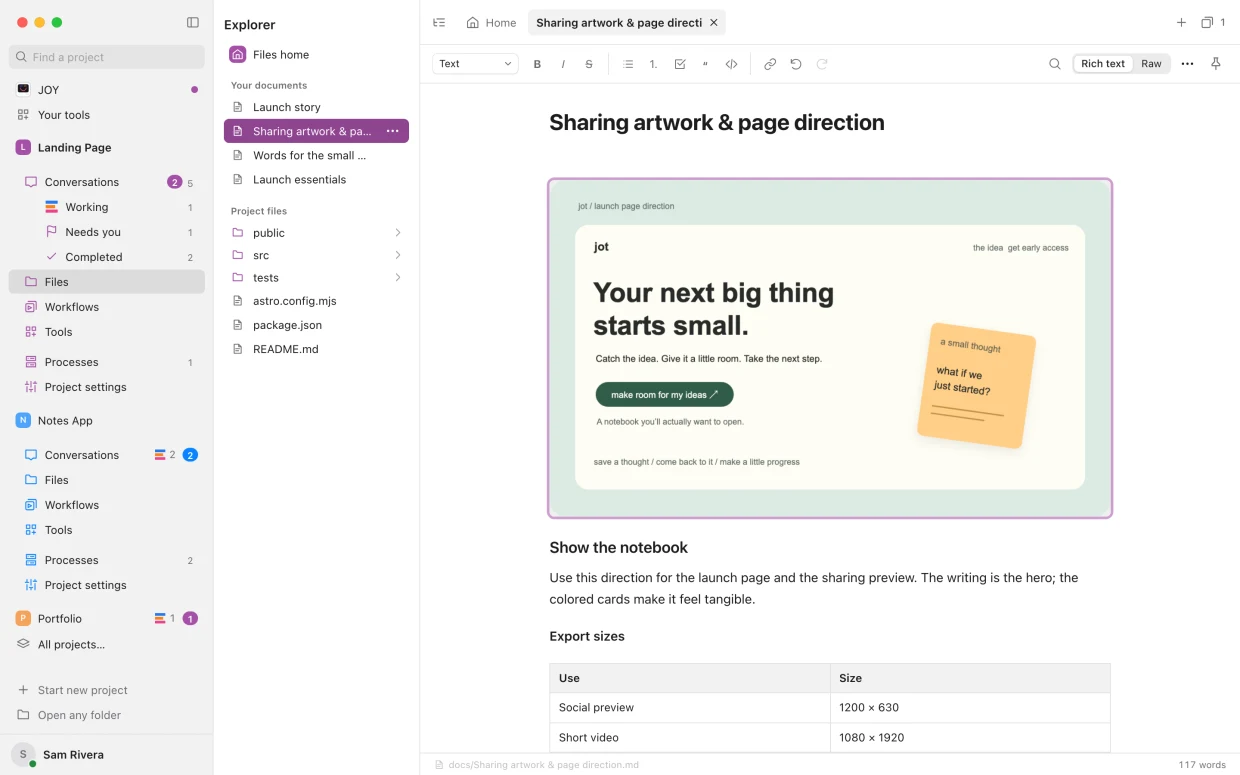Click the Short video table cell
The width and height of the screenshot is (1240, 775).
pos(690,737)
